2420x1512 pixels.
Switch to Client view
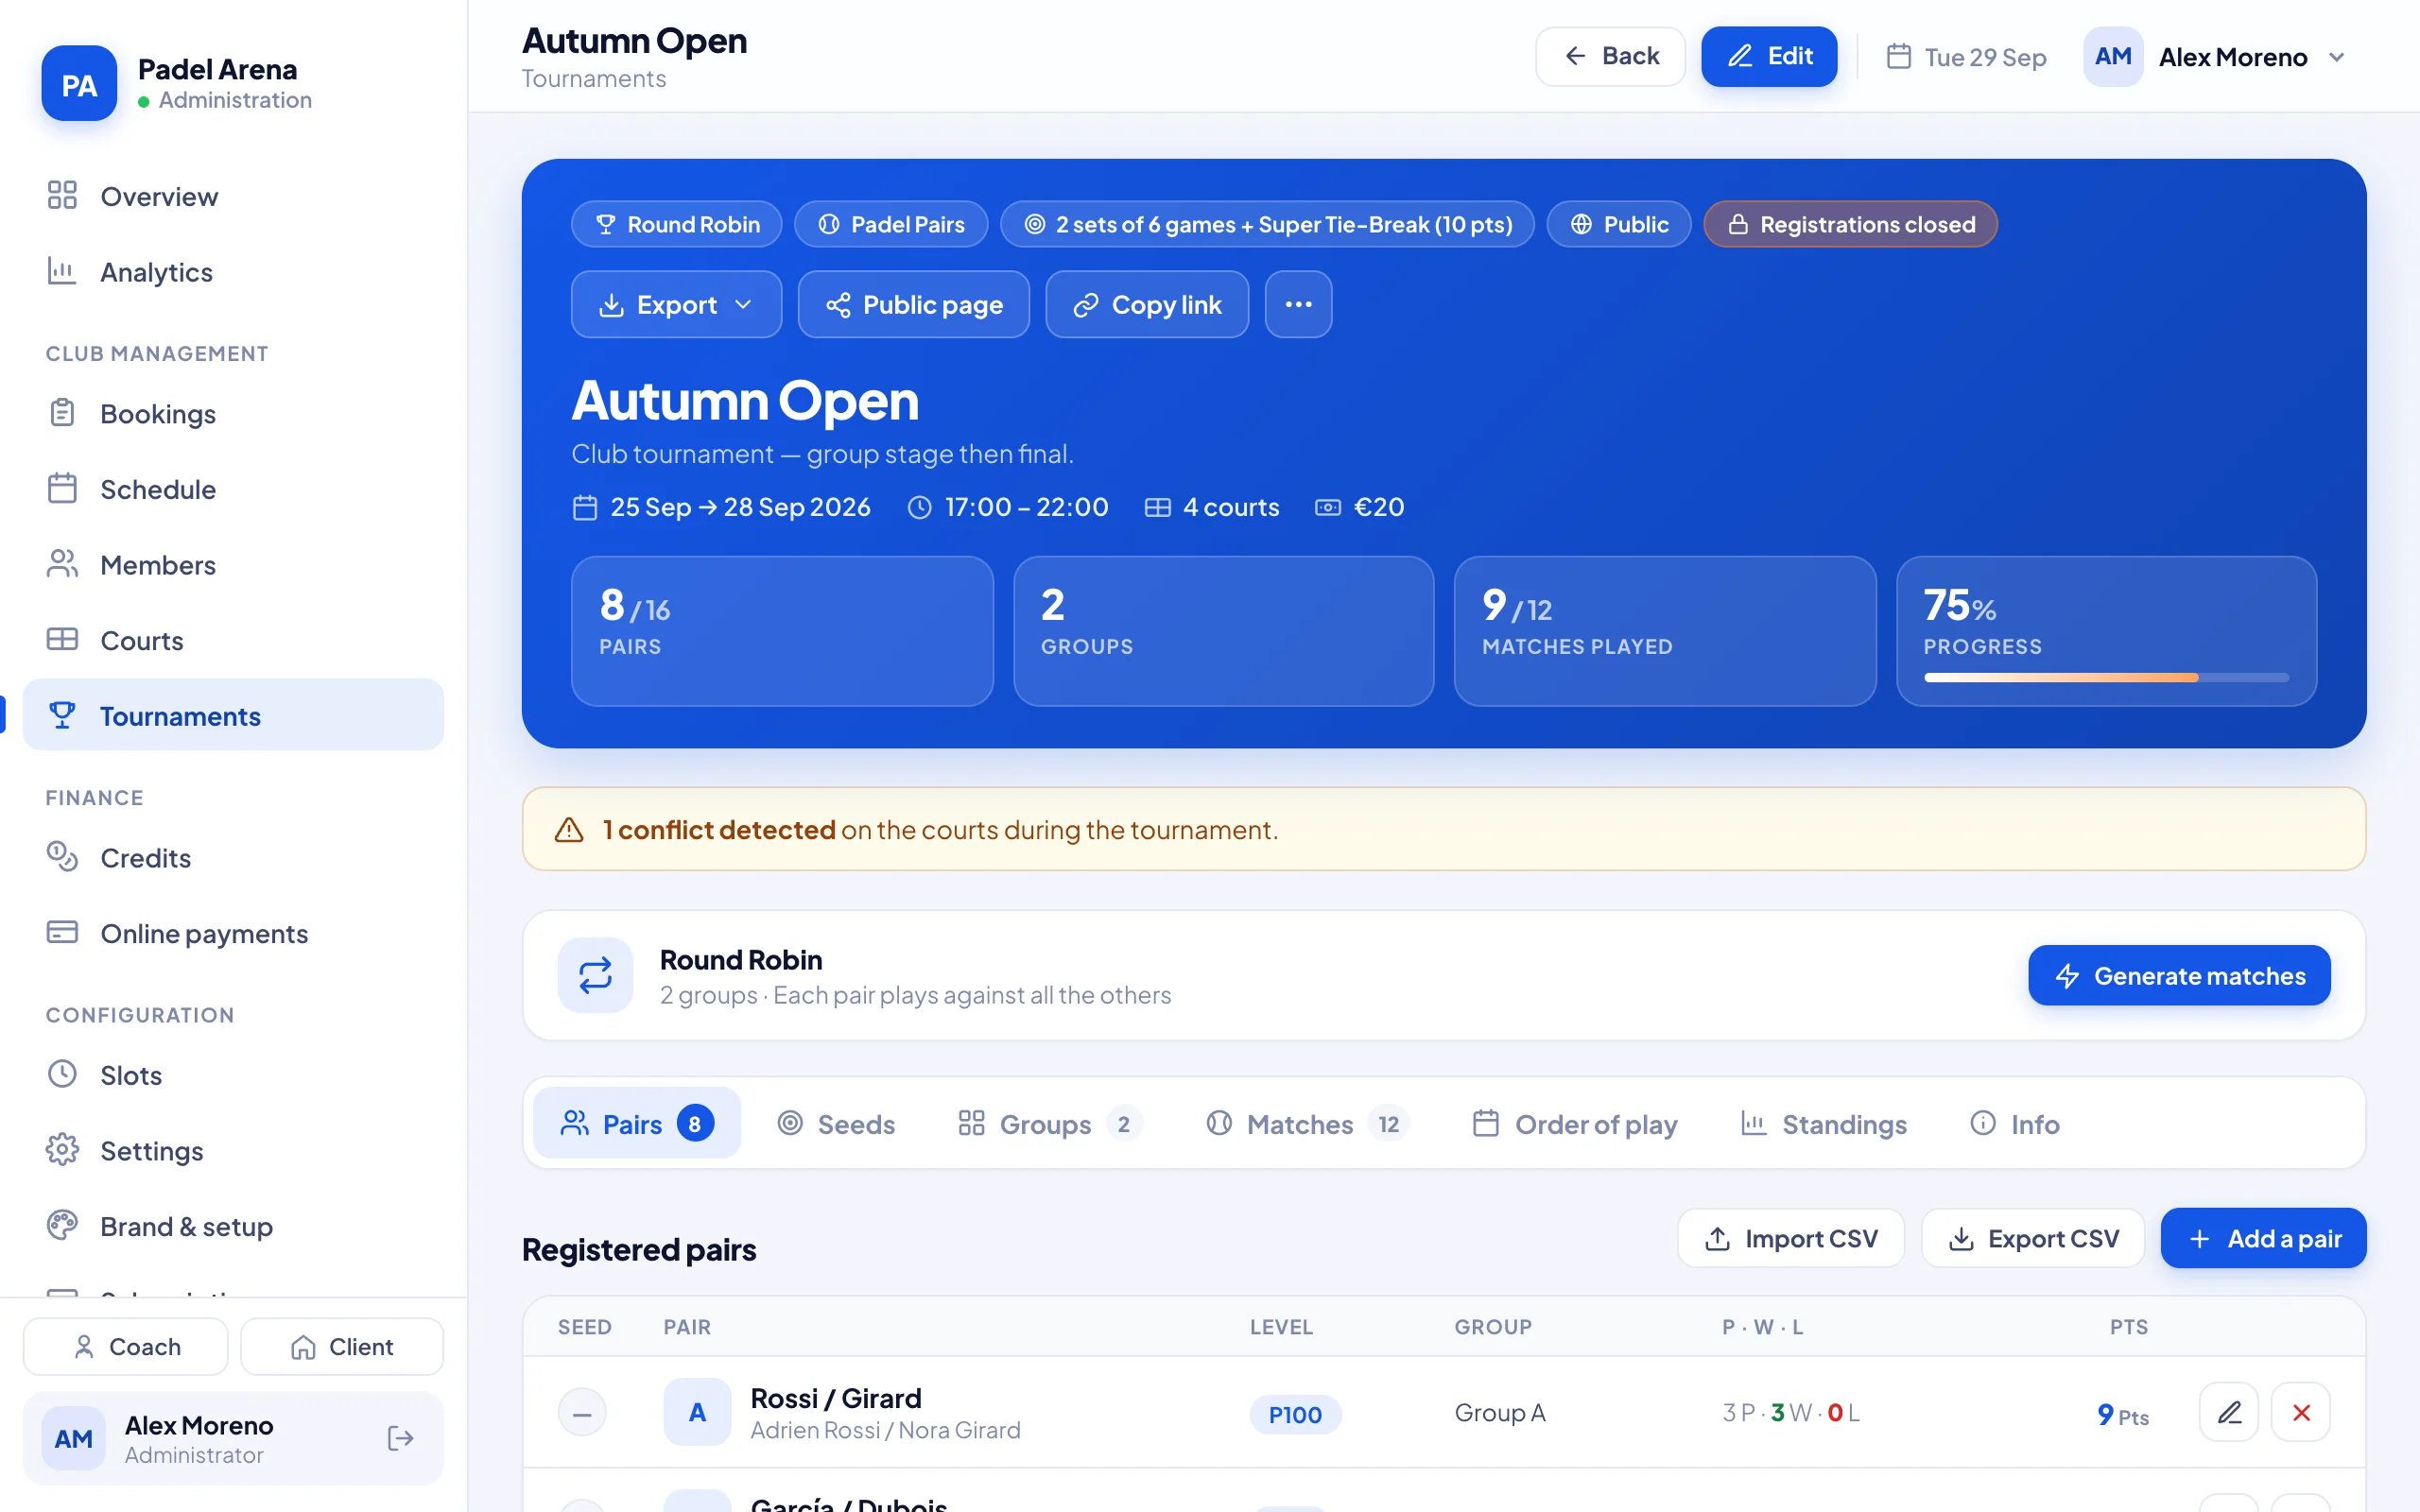point(342,1346)
